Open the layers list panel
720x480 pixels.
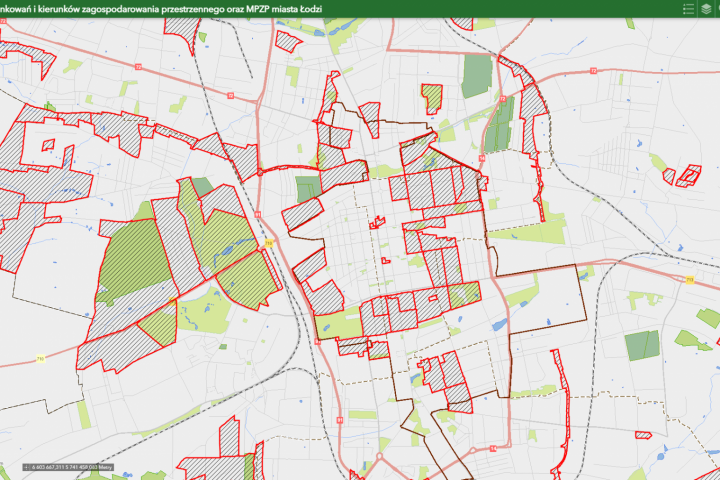[x=706, y=9]
